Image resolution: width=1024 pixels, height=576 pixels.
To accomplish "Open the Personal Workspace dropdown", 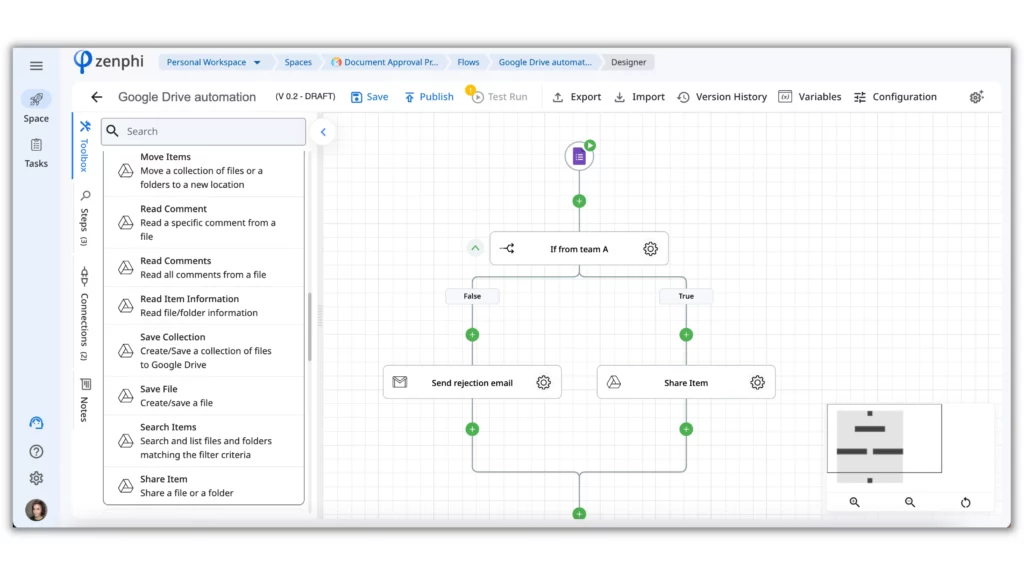I will coord(214,62).
